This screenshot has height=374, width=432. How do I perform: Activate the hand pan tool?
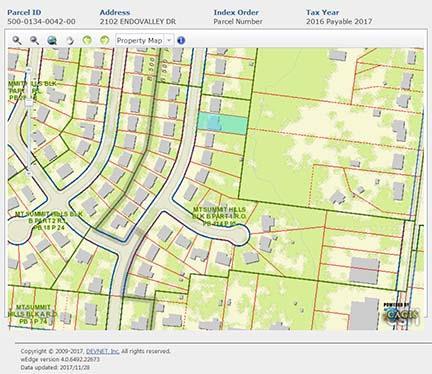69,40
